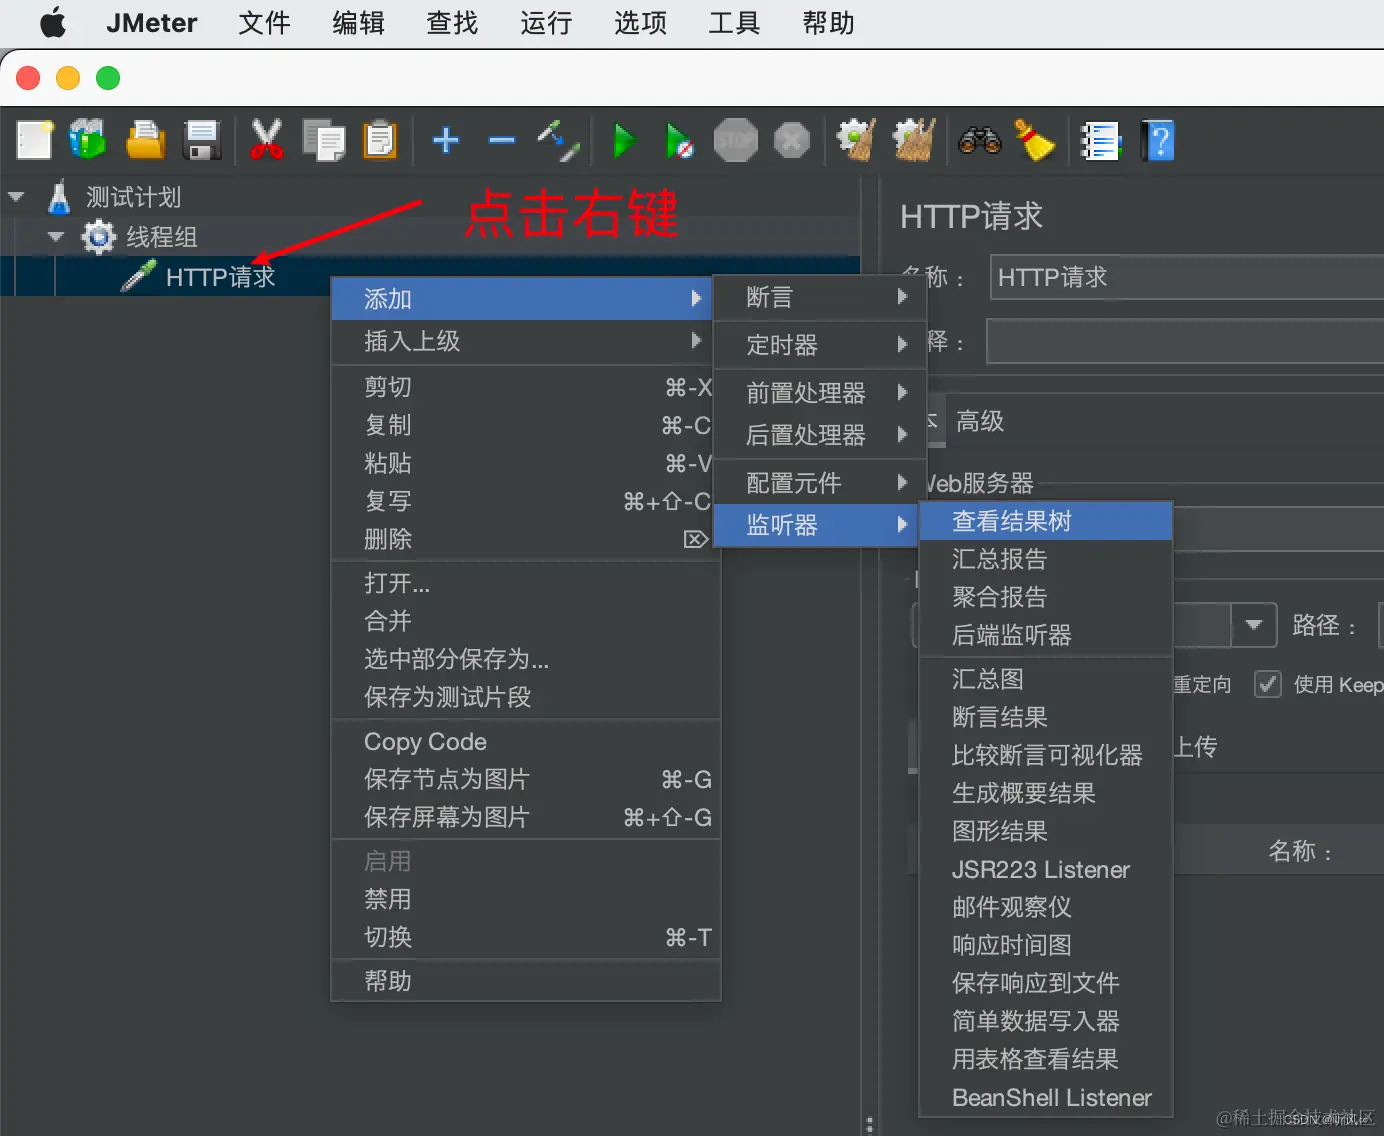
Task: Choose 图形结果 listener
Action: pos(1045,831)
